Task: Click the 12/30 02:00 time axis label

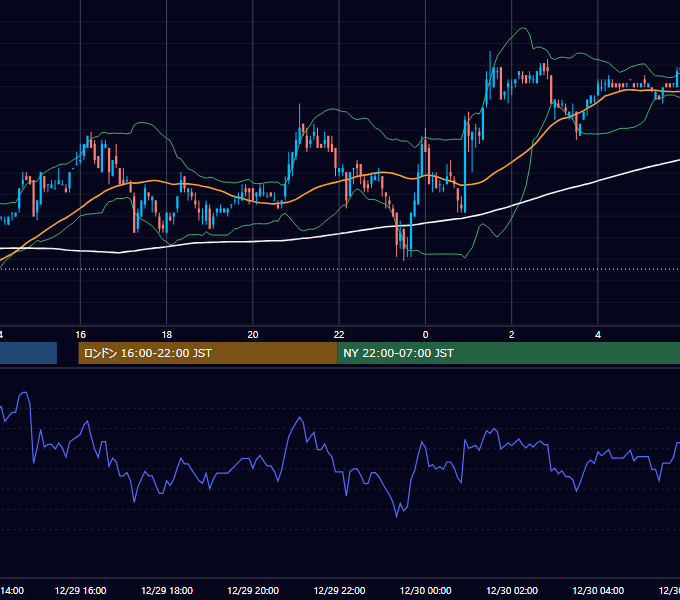Action: pos(512,590)
